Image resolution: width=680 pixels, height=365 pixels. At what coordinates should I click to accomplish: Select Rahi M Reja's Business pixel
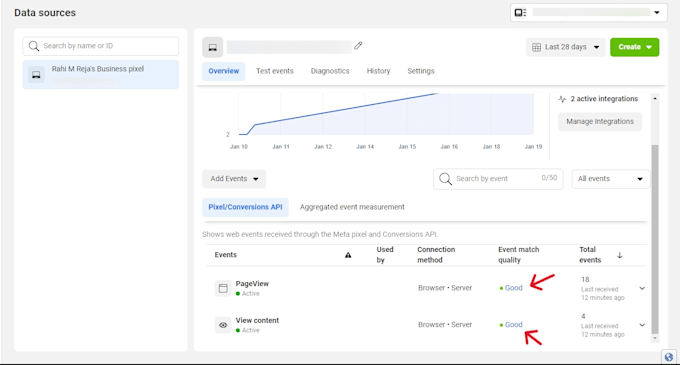101,75
